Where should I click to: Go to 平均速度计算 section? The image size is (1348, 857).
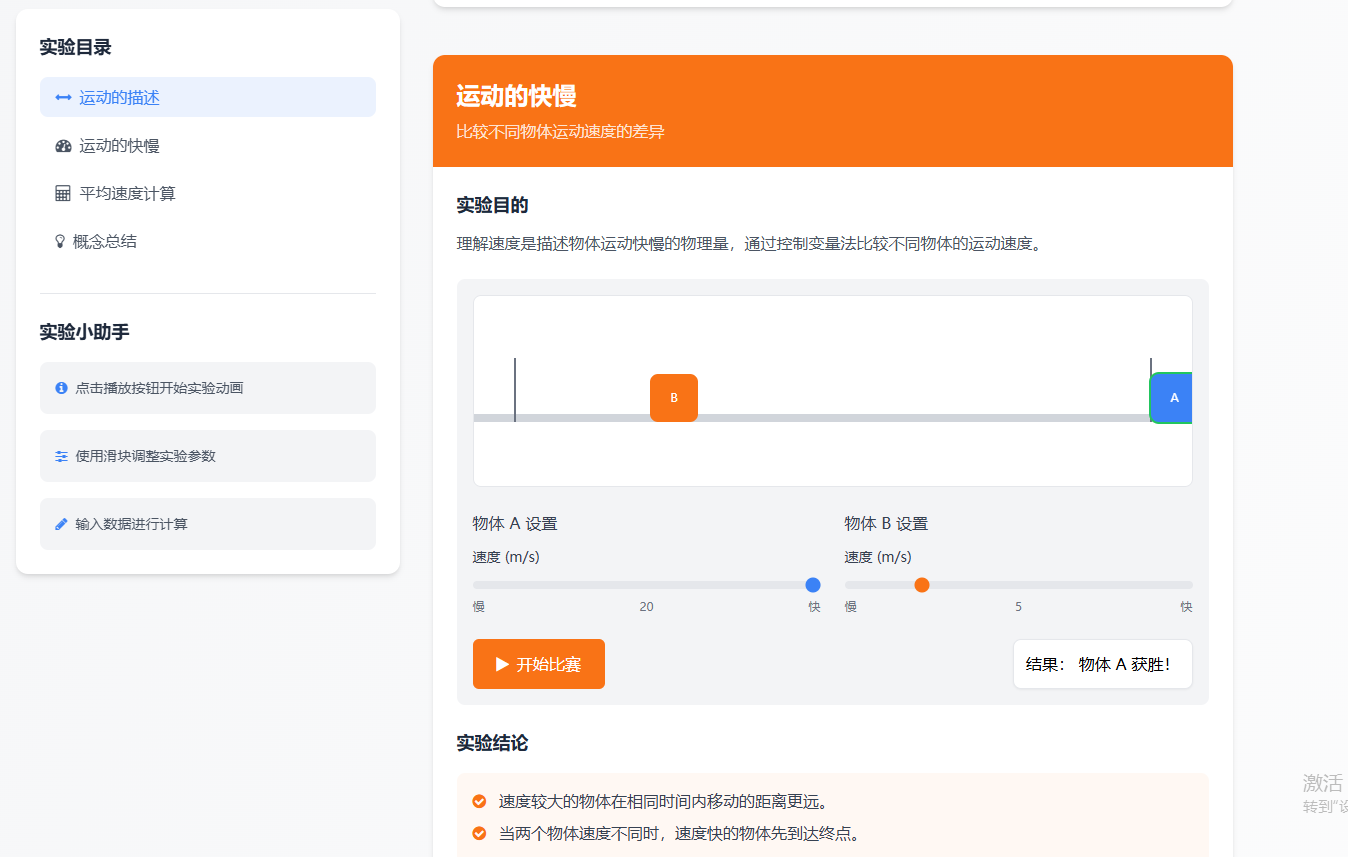(127, 194)
